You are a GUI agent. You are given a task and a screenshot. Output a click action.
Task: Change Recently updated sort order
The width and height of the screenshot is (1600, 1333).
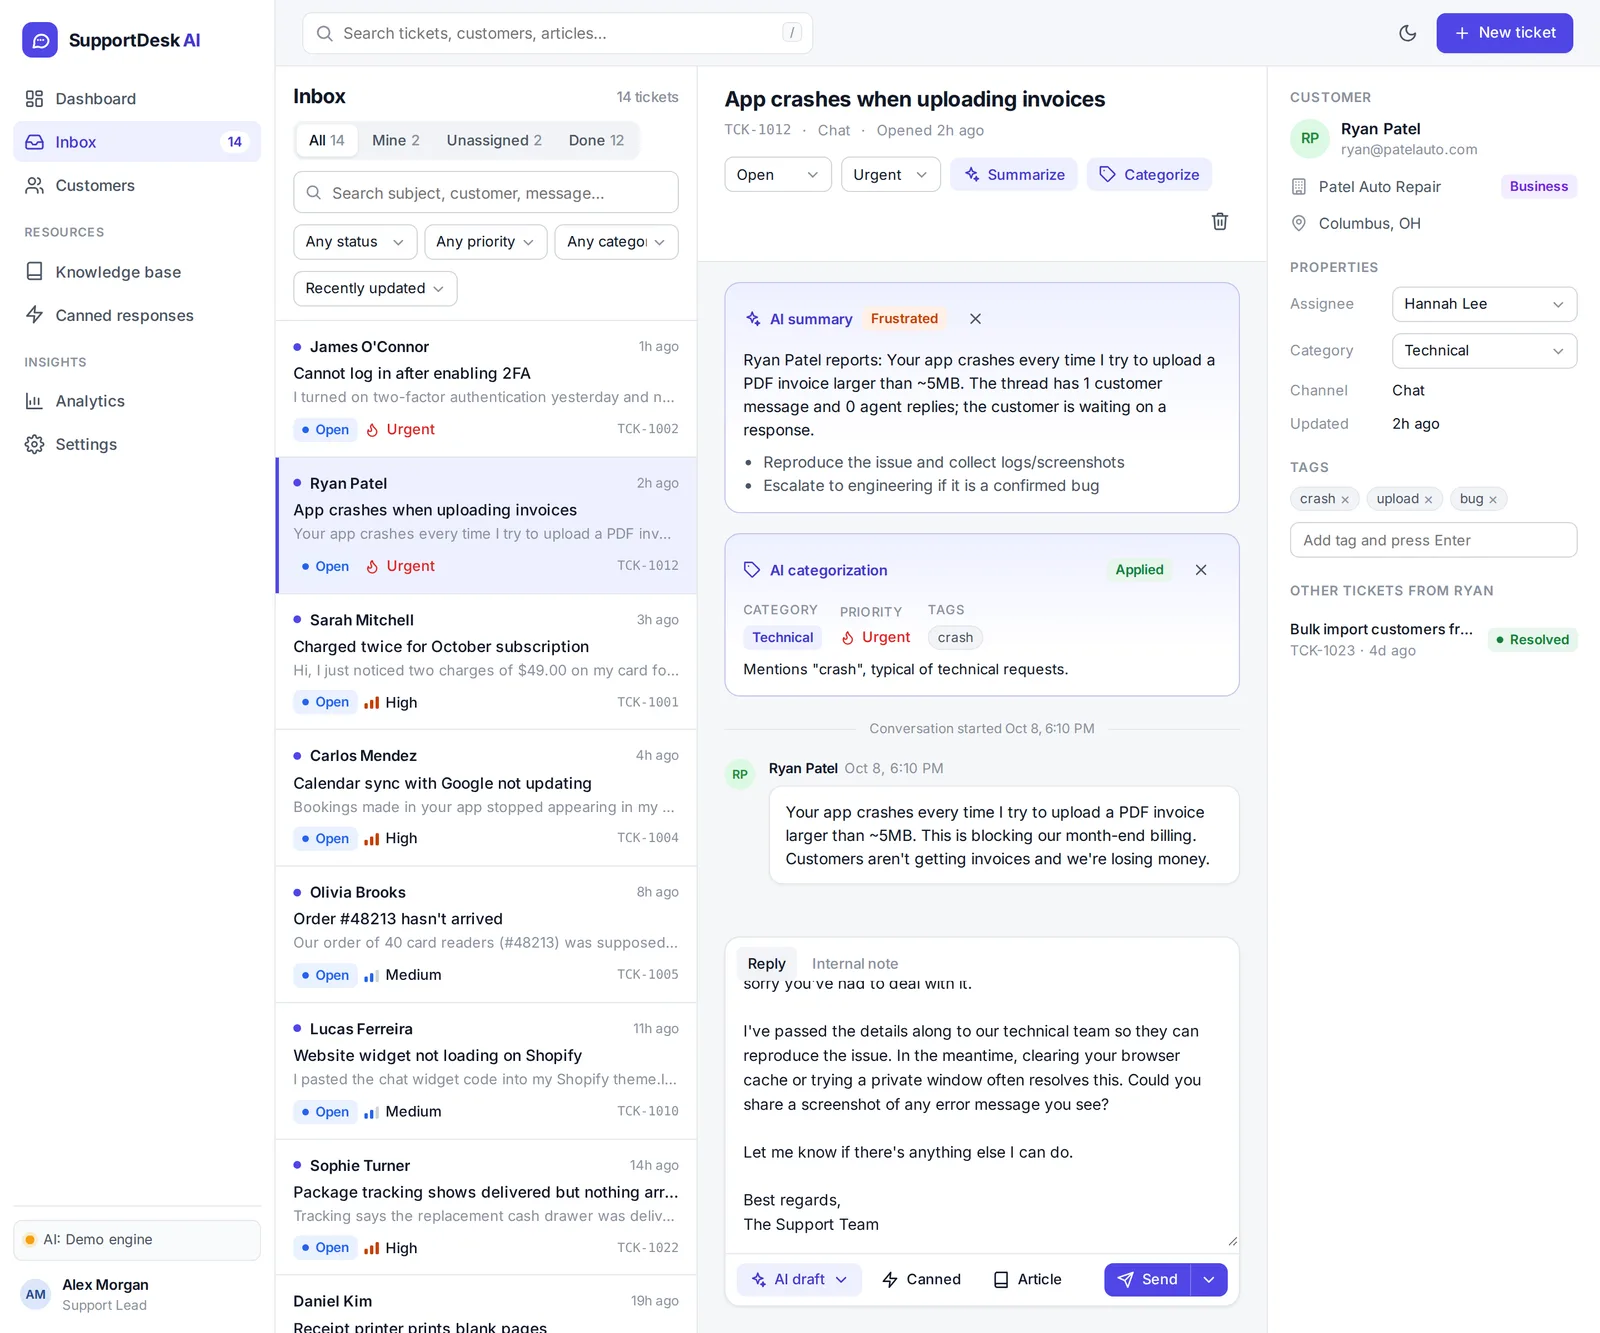(375, 288)
